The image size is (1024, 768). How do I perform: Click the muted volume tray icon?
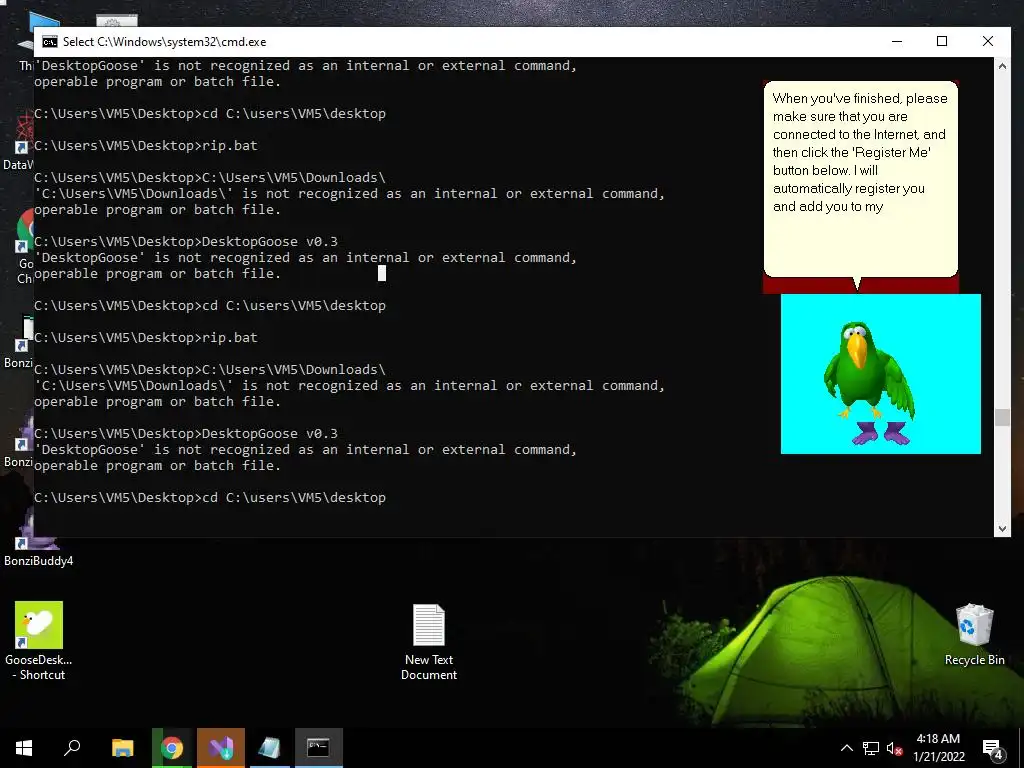[894, 748]
